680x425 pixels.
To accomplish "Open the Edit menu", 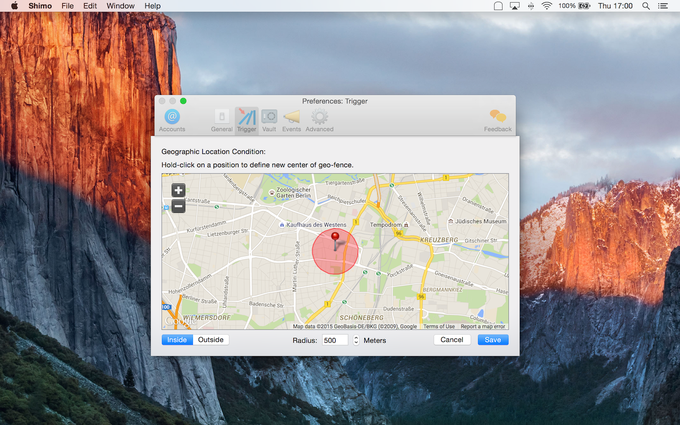I will pyautogui.click(x=90, y=6).
